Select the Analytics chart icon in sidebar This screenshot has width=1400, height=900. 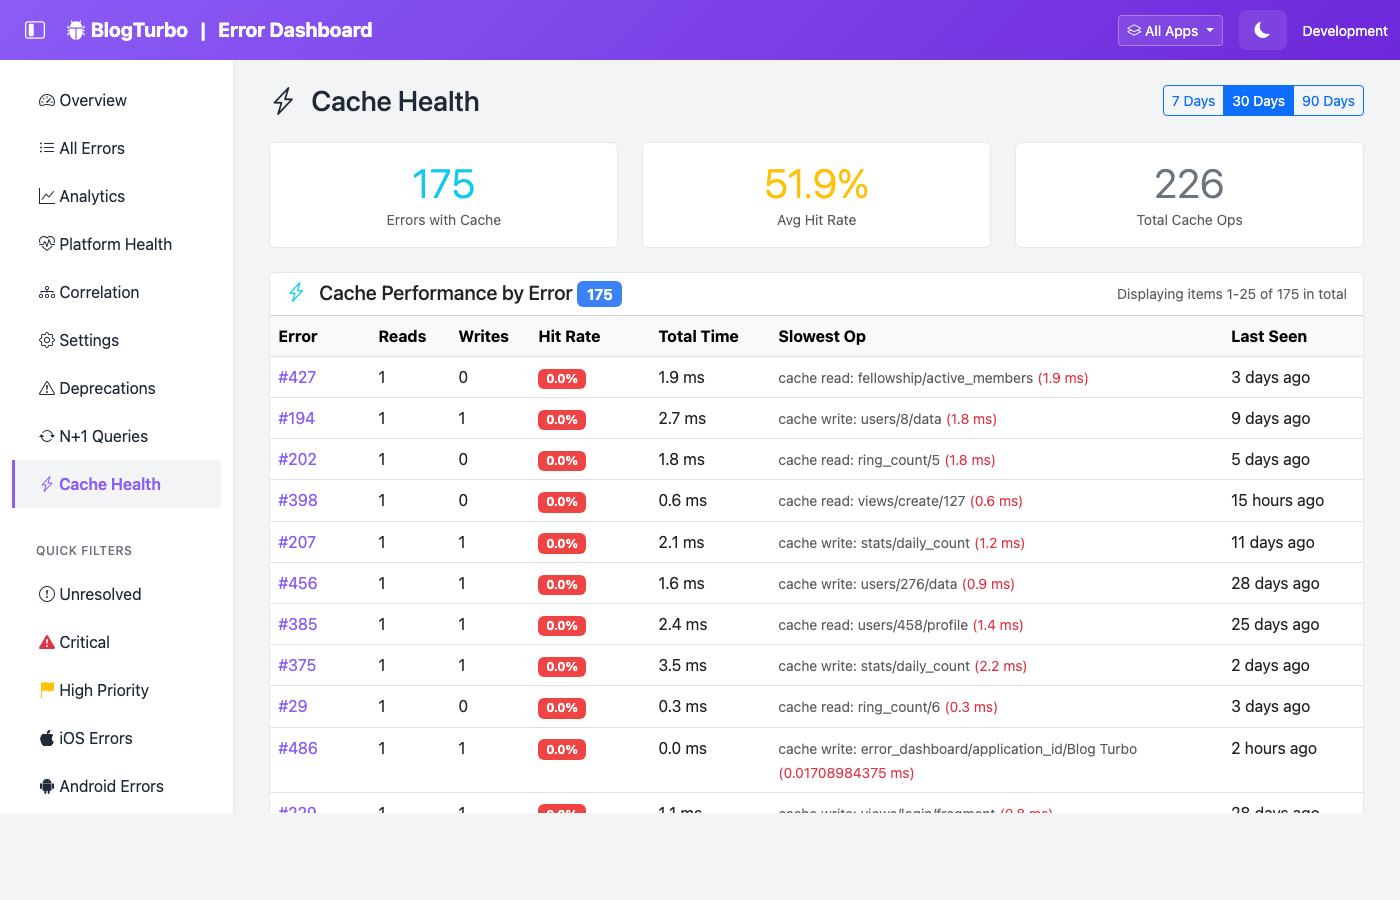tap(46, 196)
